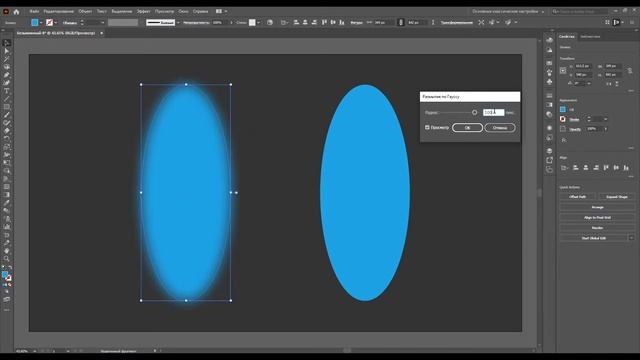Select the Rectangle tool
Screen dimensions: 640x360
[7, 107]
